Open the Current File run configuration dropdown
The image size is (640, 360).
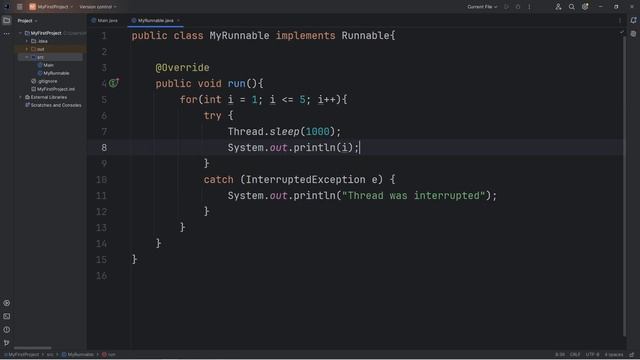pyautogui.click(x=482, y=7)
